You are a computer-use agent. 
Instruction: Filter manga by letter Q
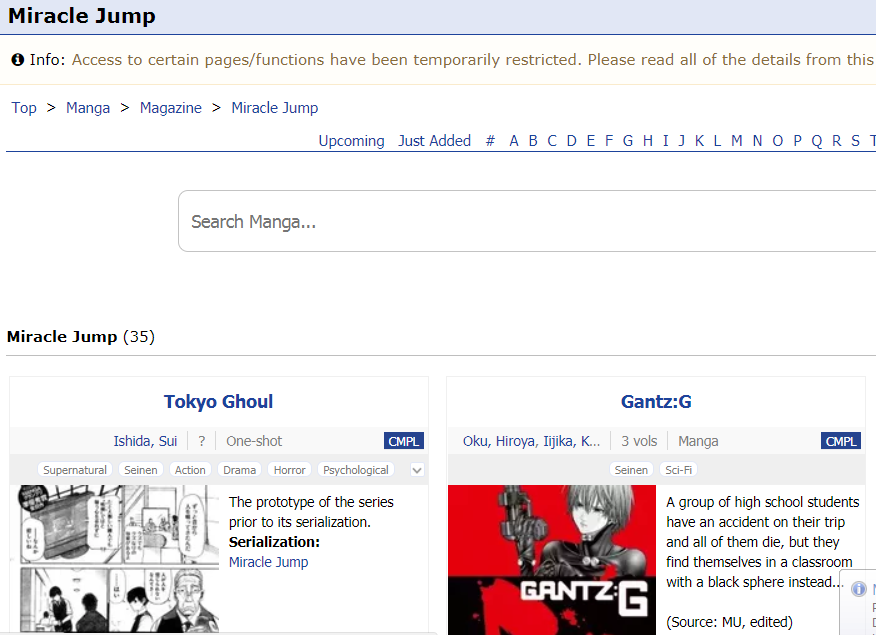click(817, 141)
